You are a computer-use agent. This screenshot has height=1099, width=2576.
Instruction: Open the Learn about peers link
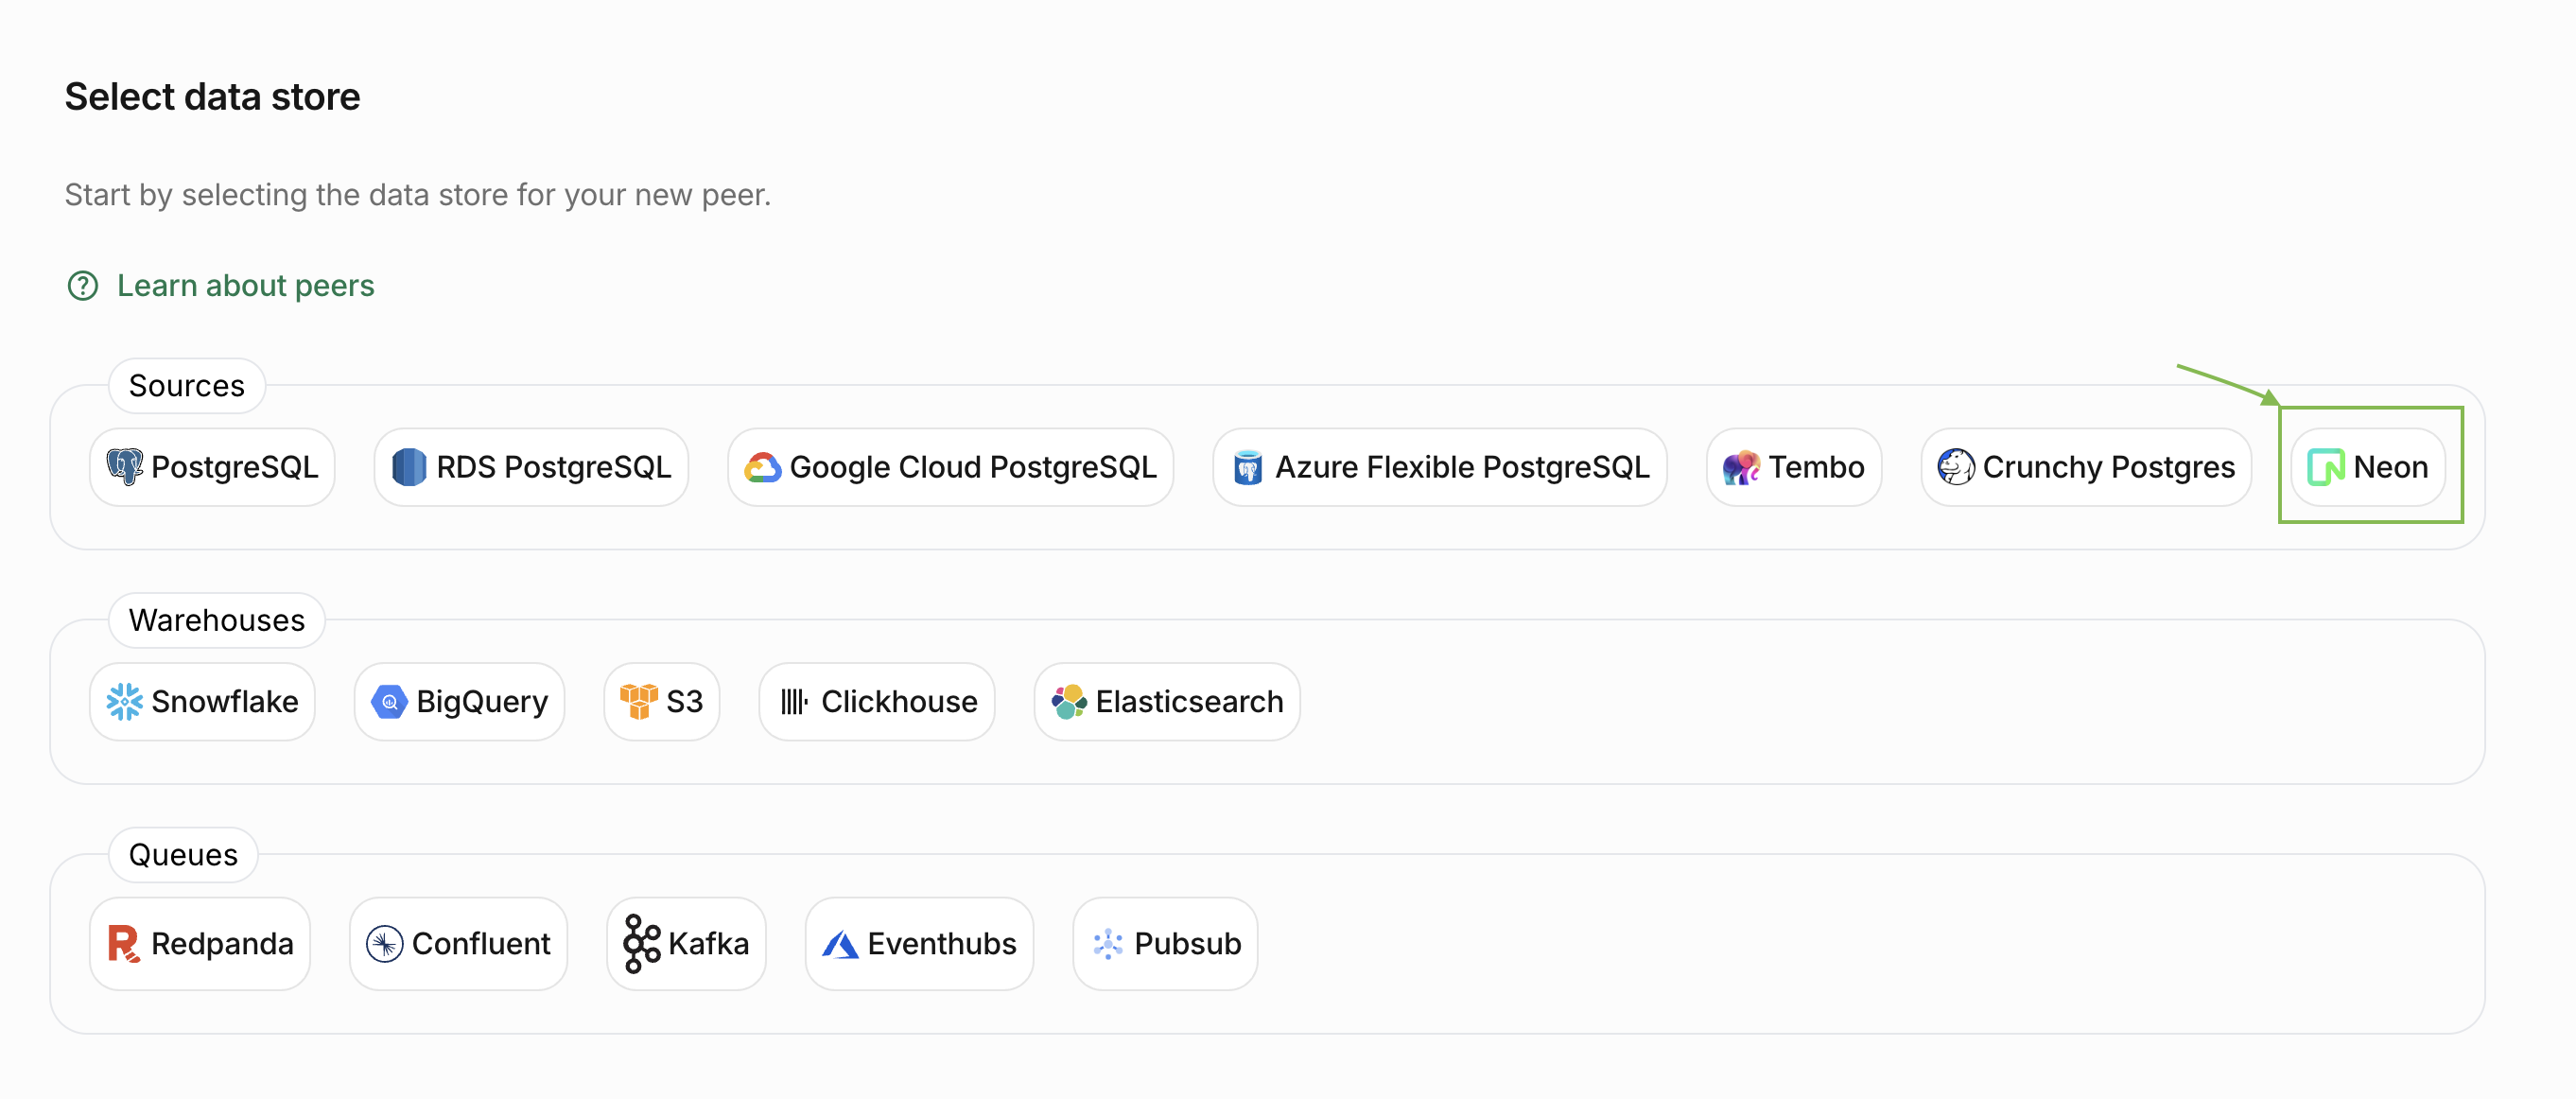245,286
